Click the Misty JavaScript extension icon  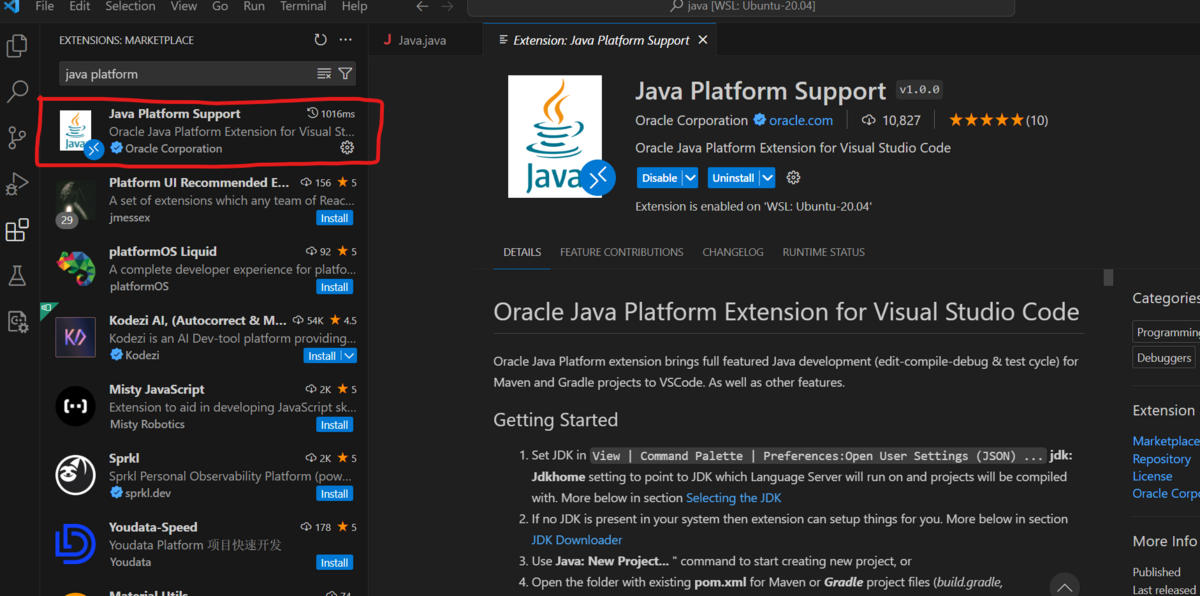(75, 407)
